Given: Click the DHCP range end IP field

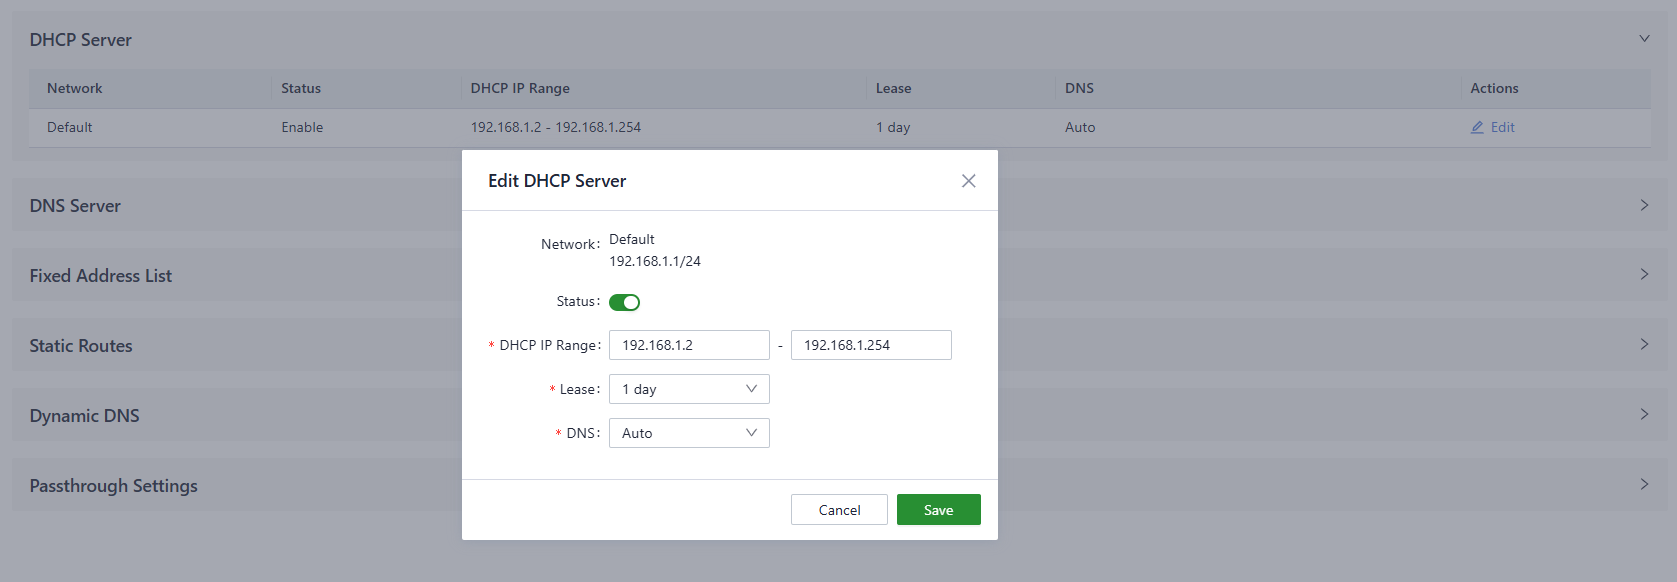Looking at the screenshot, I should pyautogui.click(x=870, y=345).
